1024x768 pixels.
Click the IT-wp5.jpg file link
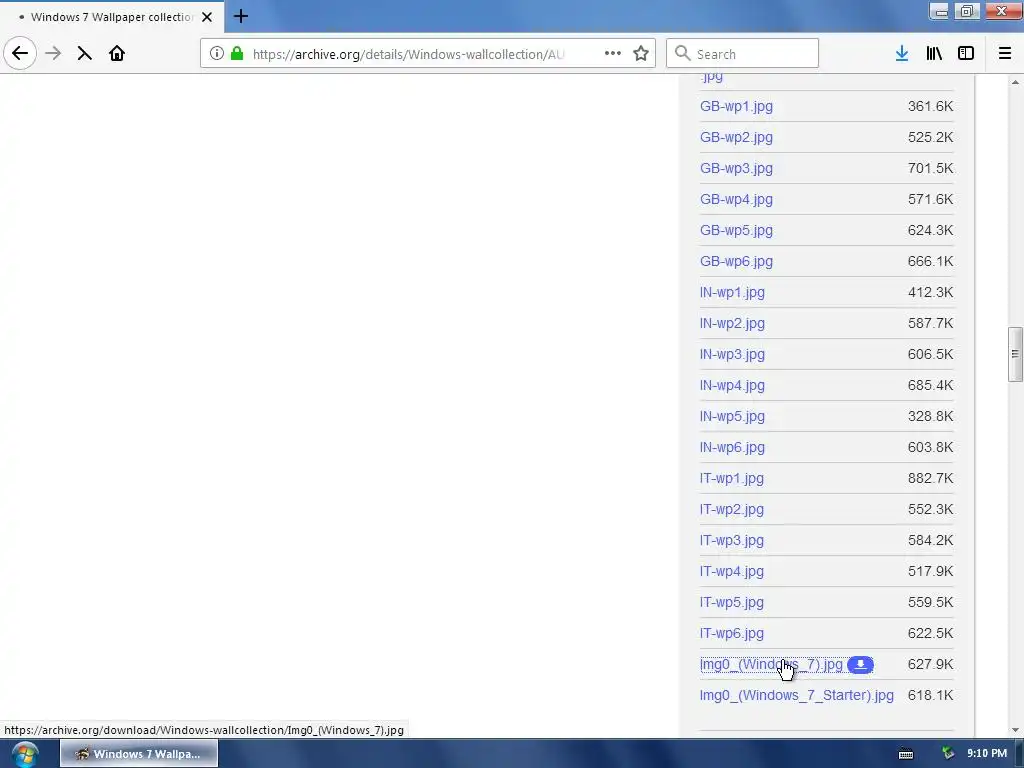click(731, 603)
